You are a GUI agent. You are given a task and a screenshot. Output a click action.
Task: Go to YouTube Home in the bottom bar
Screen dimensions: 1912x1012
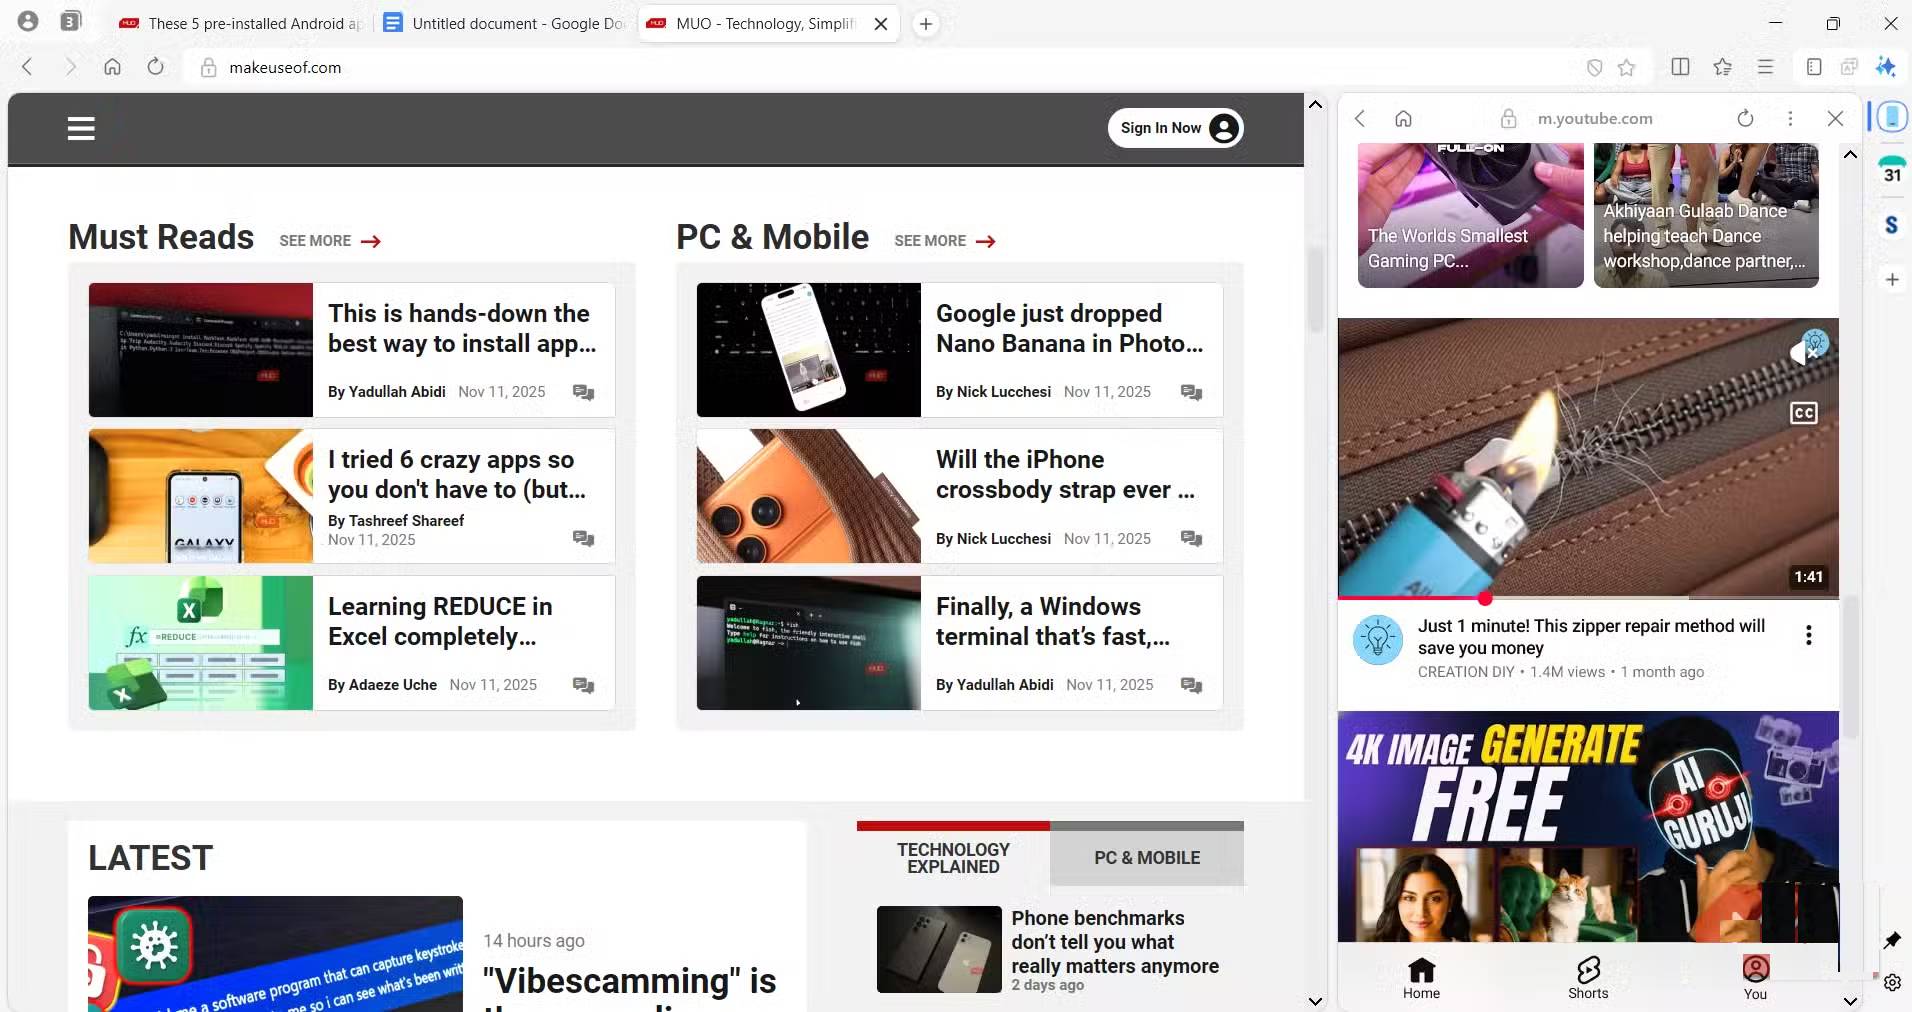click(x=1421, y=978)
